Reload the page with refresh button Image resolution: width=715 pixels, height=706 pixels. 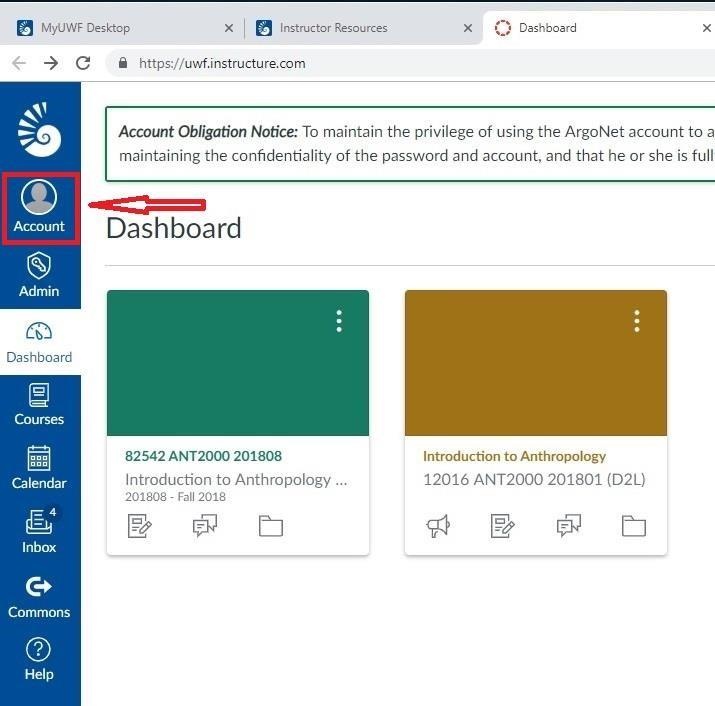click(83, 63)
